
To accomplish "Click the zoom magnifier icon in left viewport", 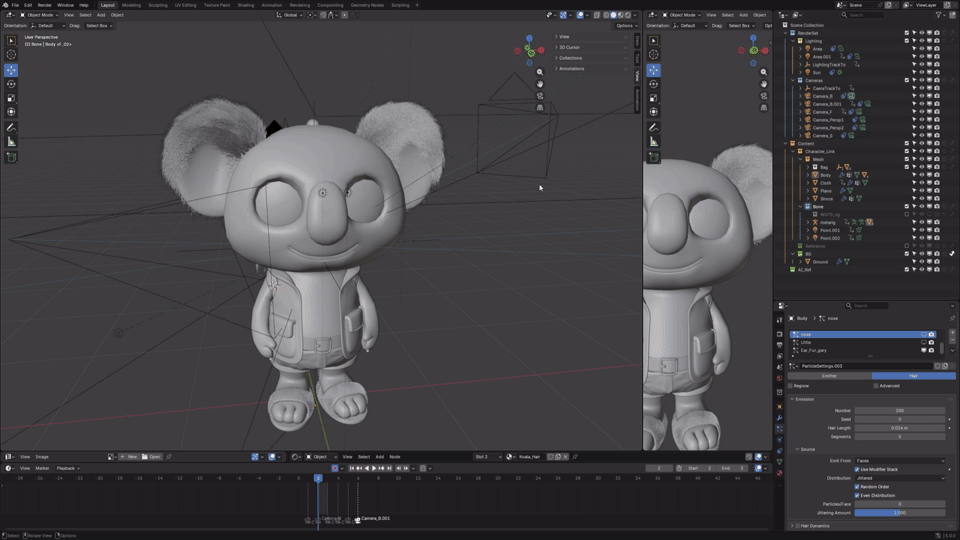I will (540, 72).
